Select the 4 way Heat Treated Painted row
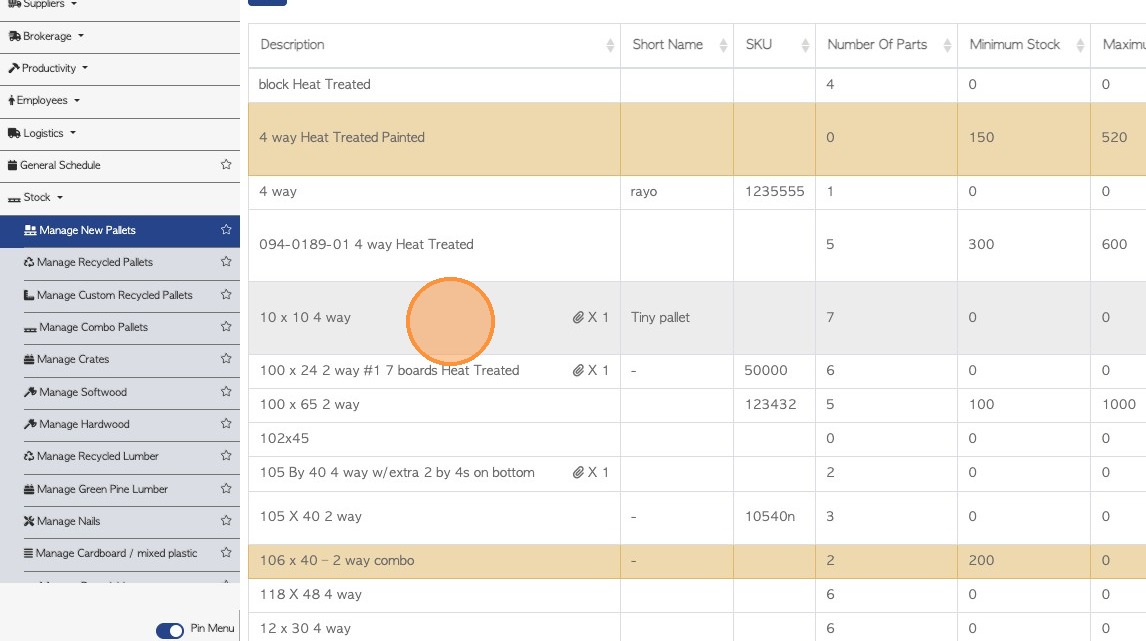The width and height of the screenshot is (1146, 641). 342,138
